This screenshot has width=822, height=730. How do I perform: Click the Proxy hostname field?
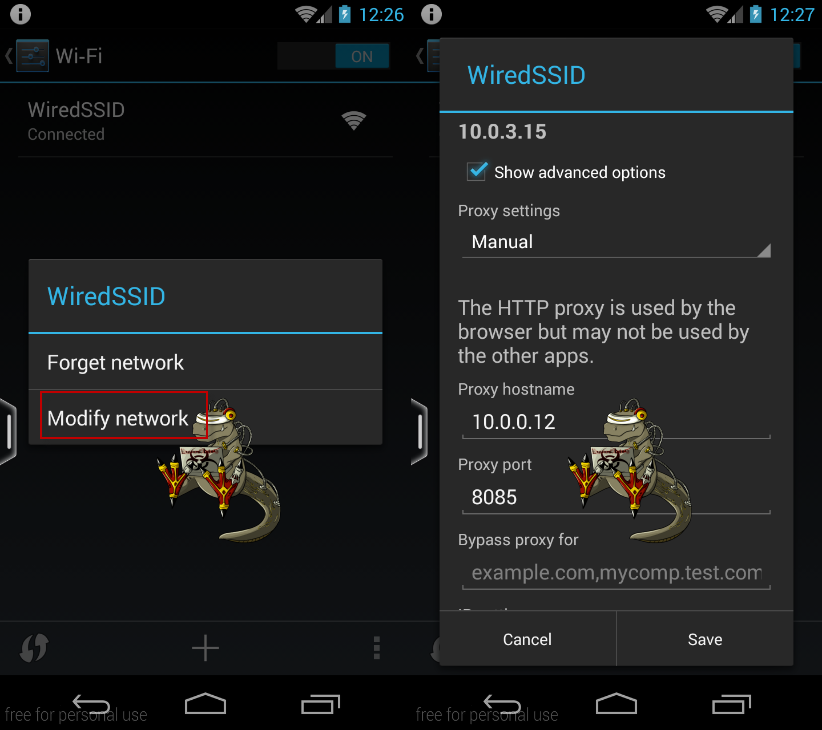616,422
